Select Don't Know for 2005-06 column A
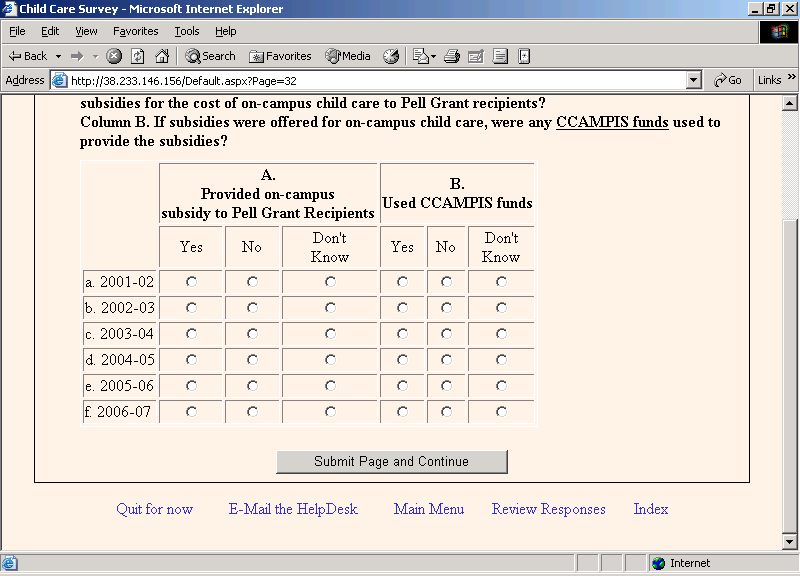800x576 pixels. tap(330, 386)
